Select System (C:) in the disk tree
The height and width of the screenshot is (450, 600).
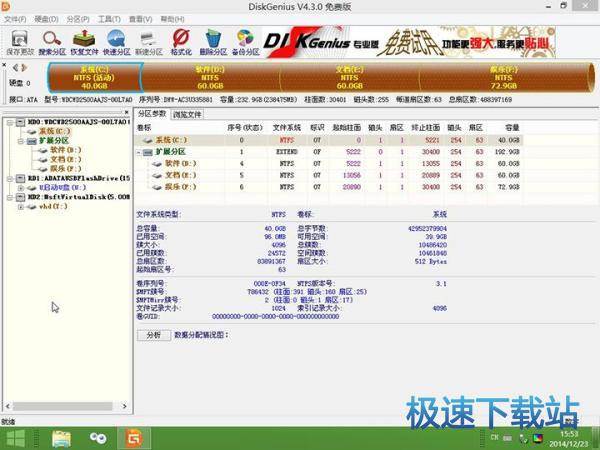(55, 131)
